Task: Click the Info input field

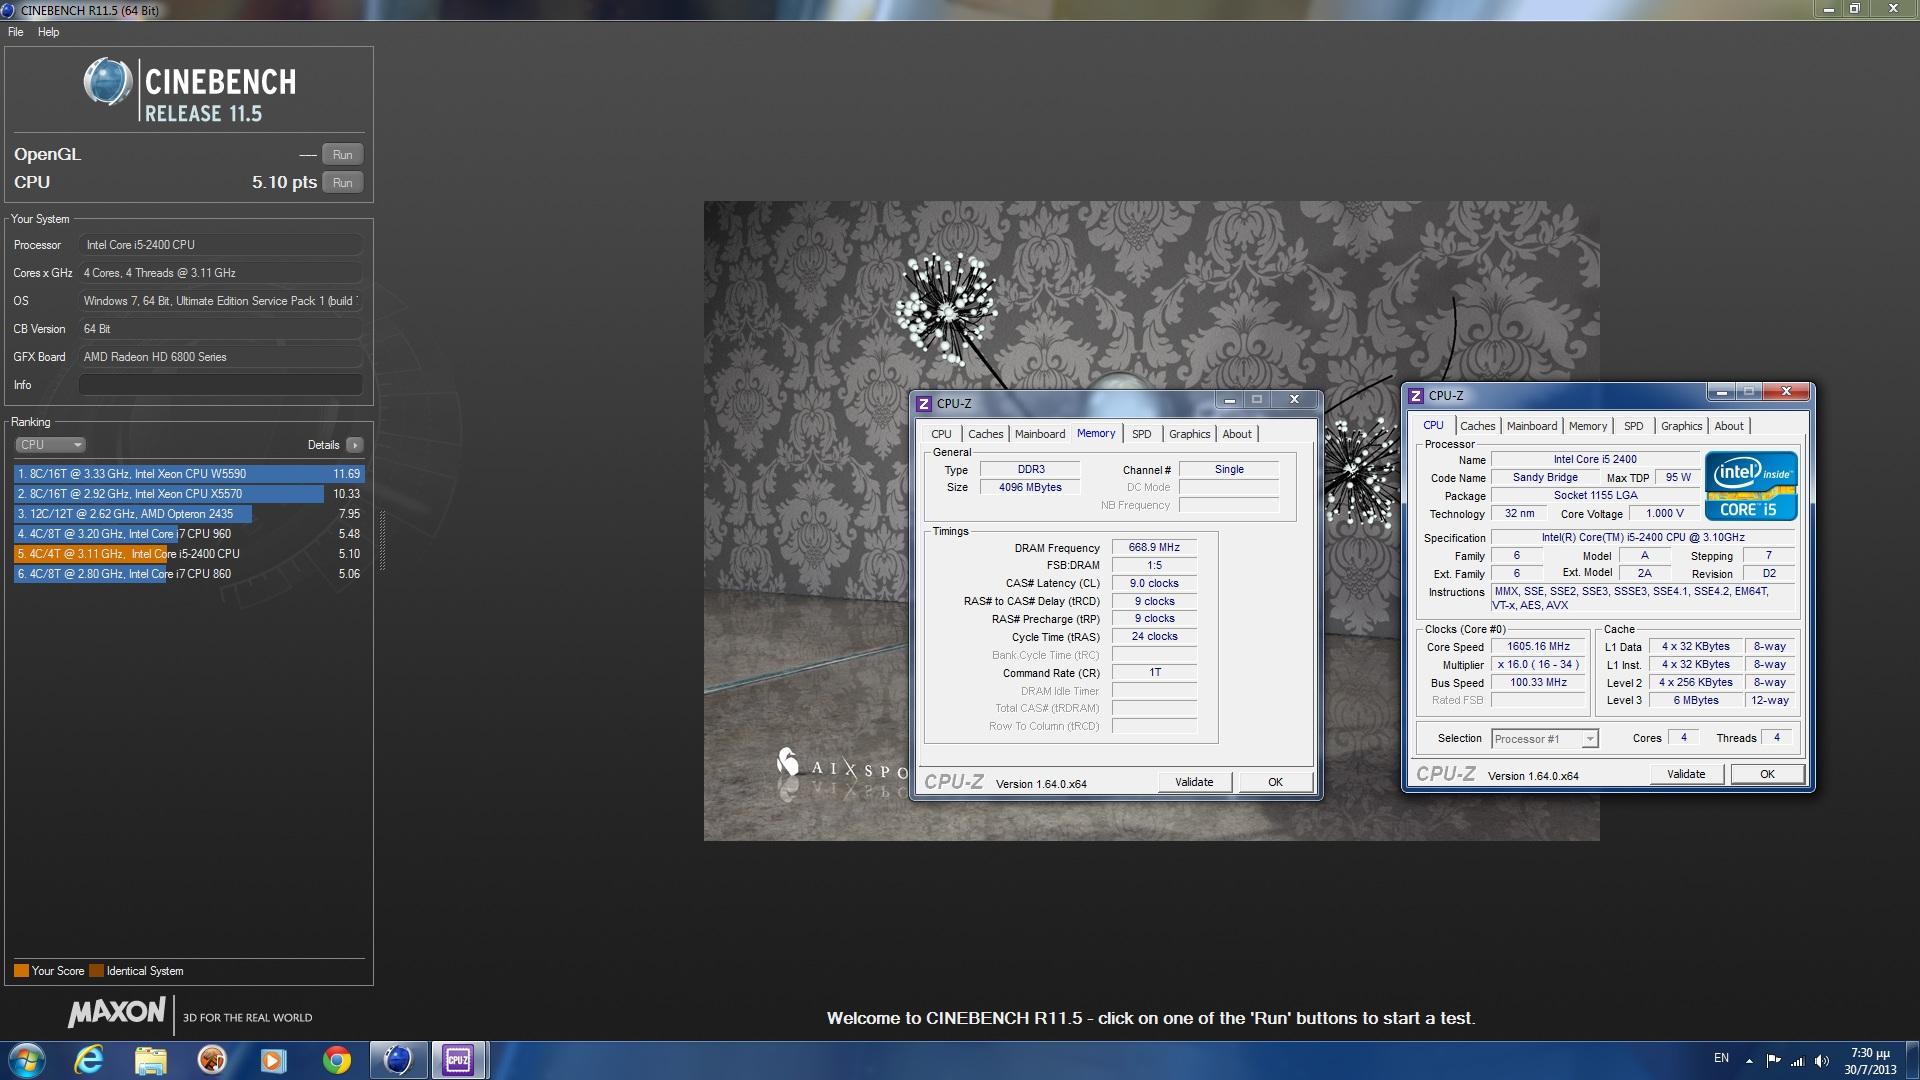Action: [220, 385]
